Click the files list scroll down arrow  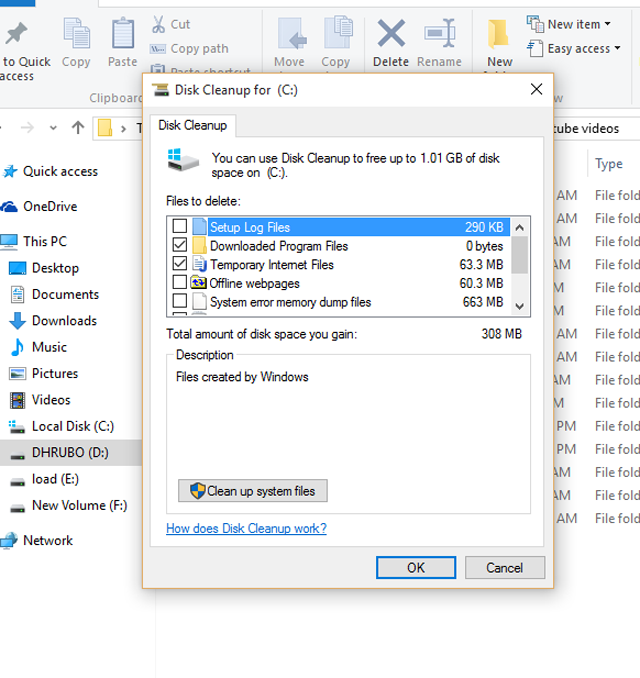coord(520,306)
